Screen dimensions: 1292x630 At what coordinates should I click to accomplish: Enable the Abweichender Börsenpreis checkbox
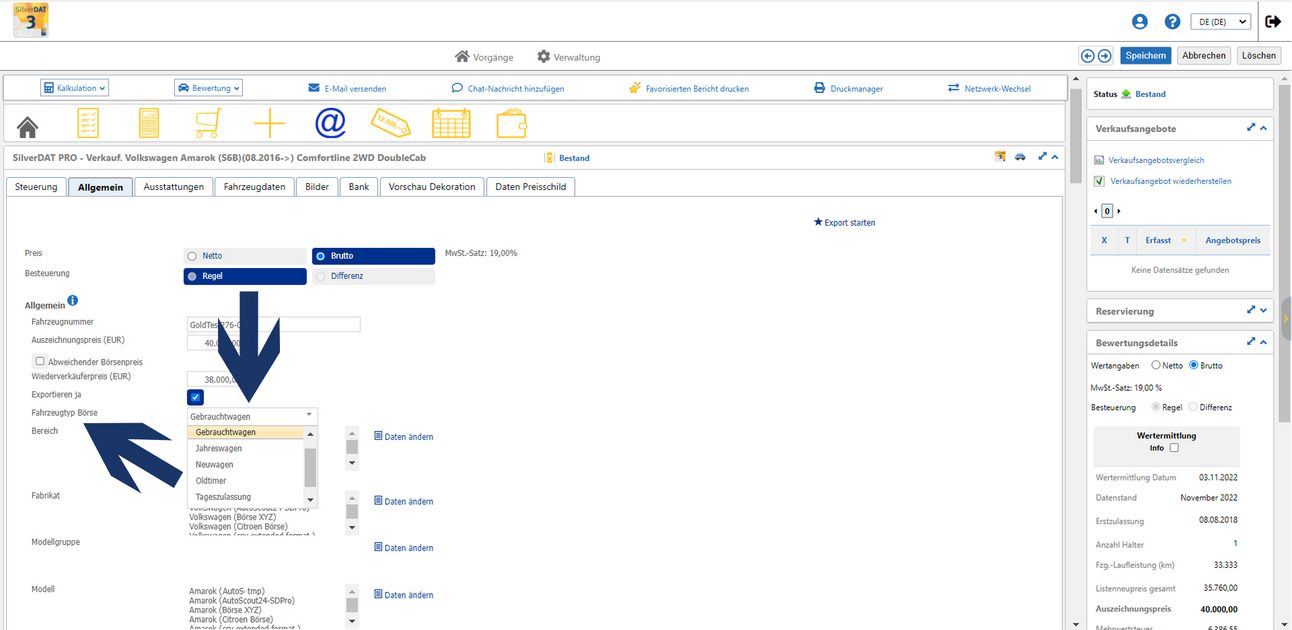pos(40,361)
